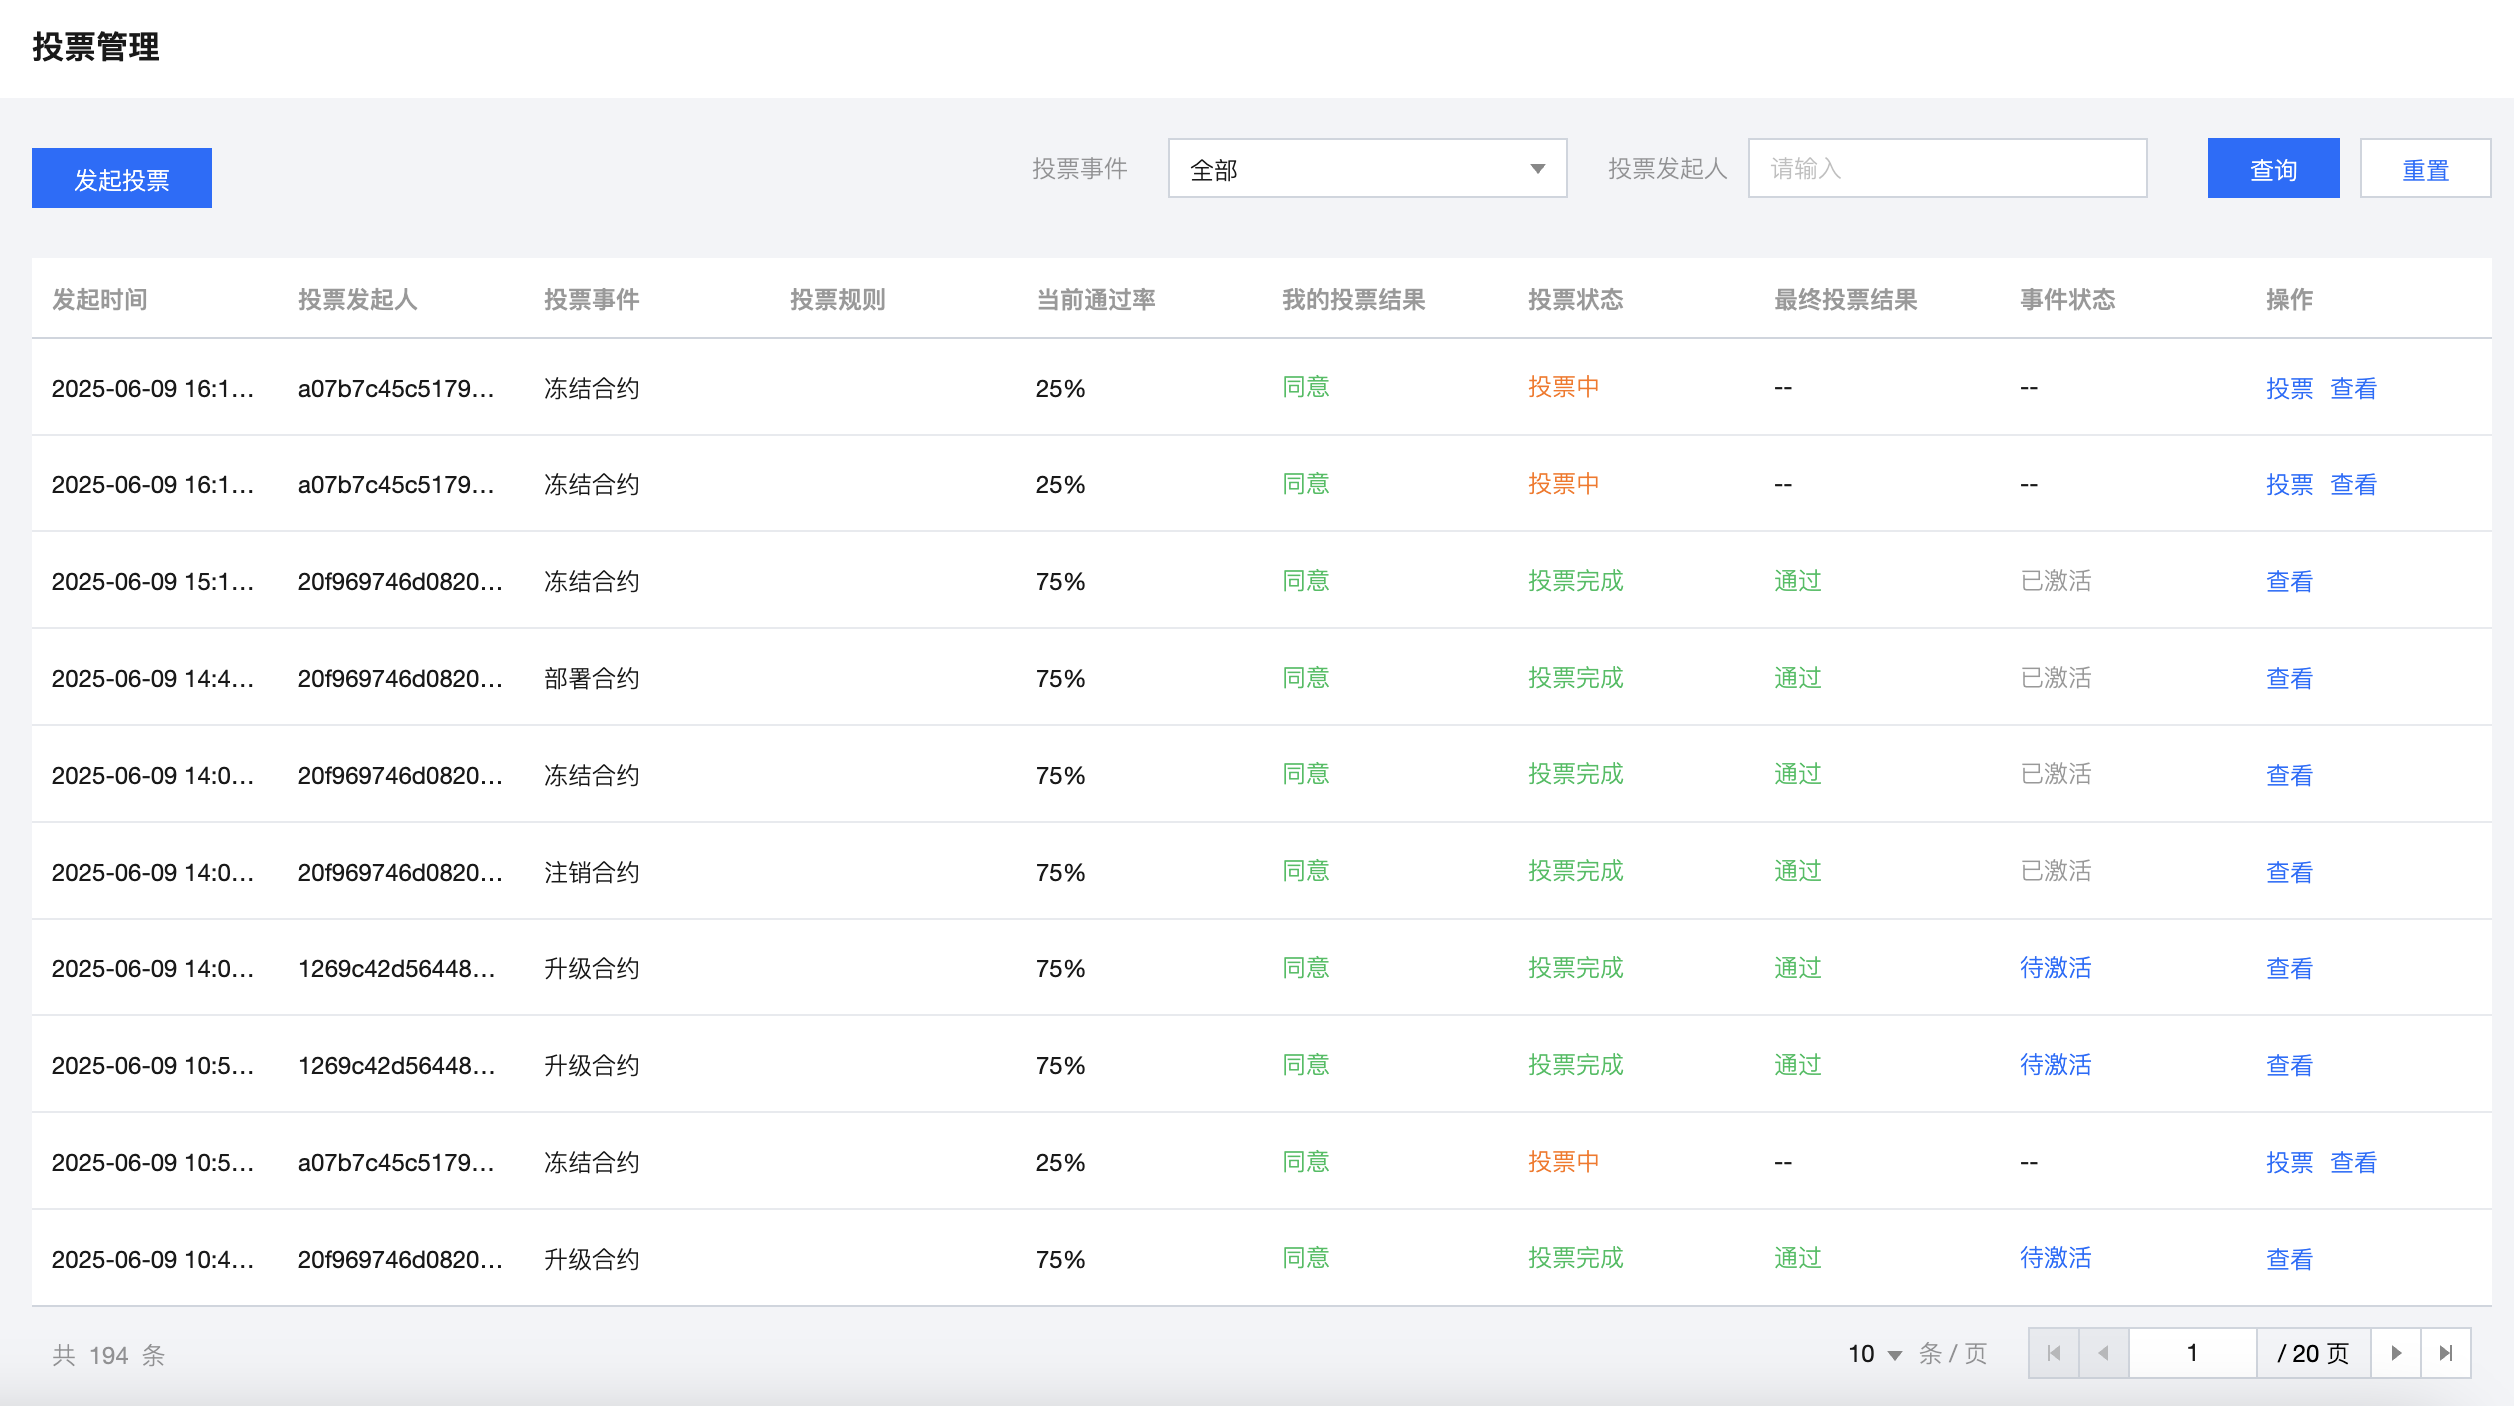This screenshot has width=2514, height=1406.
Task: Click the 当前通过率 column header
Action: click(x=1095, y=299)
